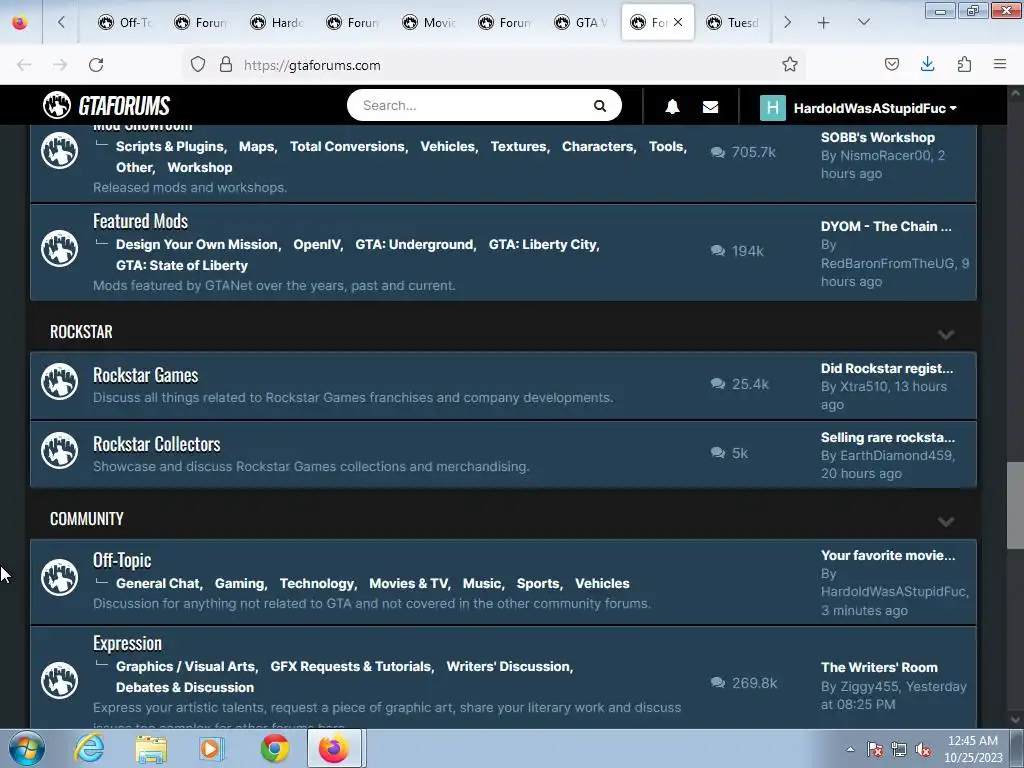Bookmark this page with star icon
Viewport: 1024px width, 768px height.
pyautogui.click(x=790, y=64)
